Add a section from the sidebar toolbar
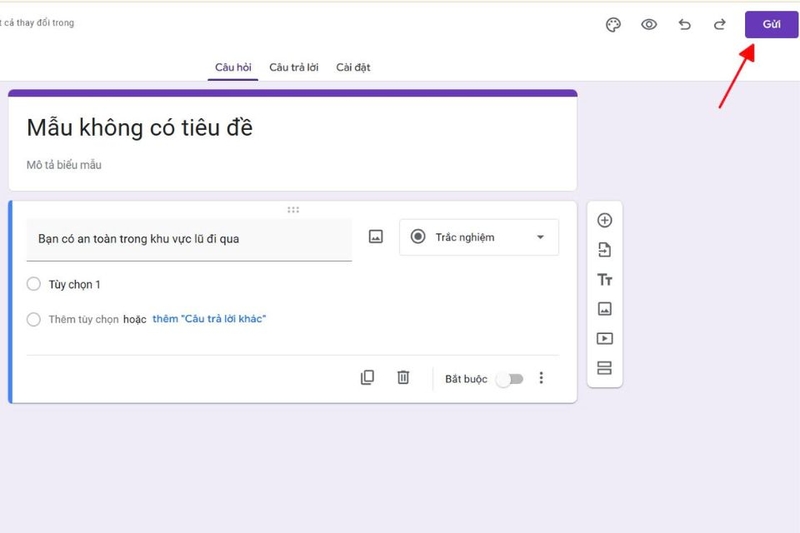The width and height of the screenshot is (800, 533). click(605, 368)
